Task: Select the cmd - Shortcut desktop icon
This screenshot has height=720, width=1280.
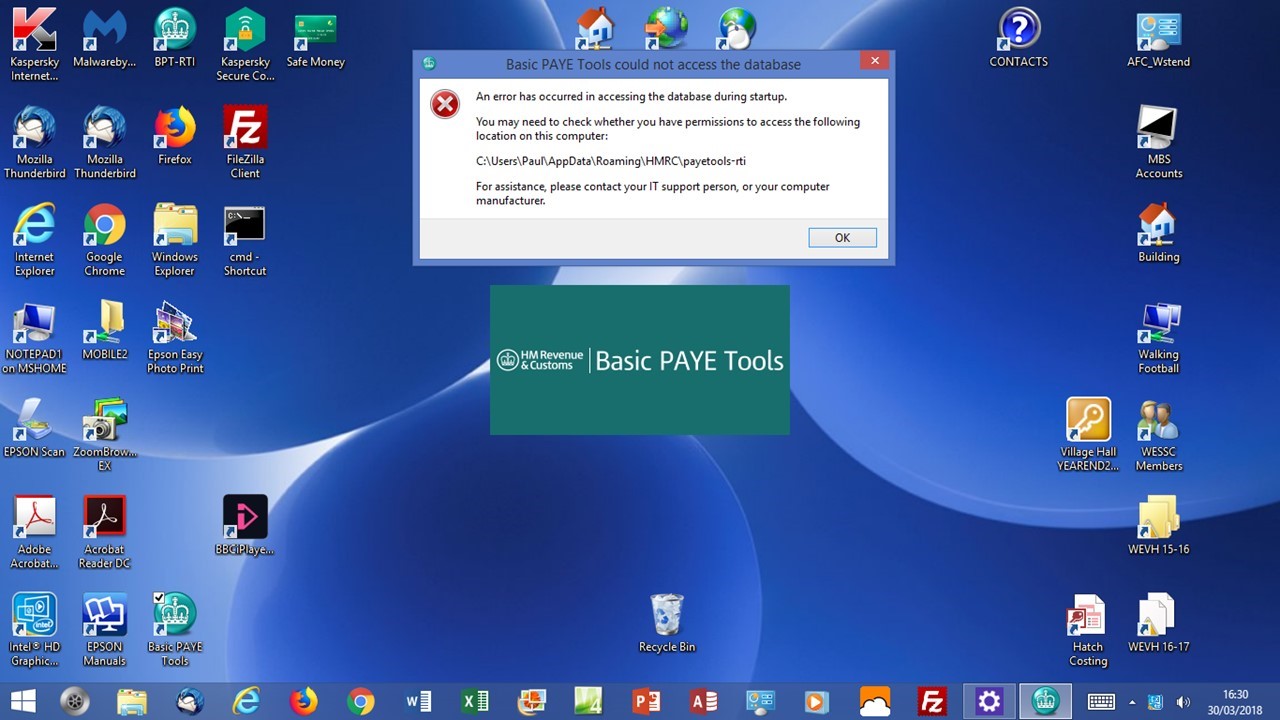Action: coord(245,241)
